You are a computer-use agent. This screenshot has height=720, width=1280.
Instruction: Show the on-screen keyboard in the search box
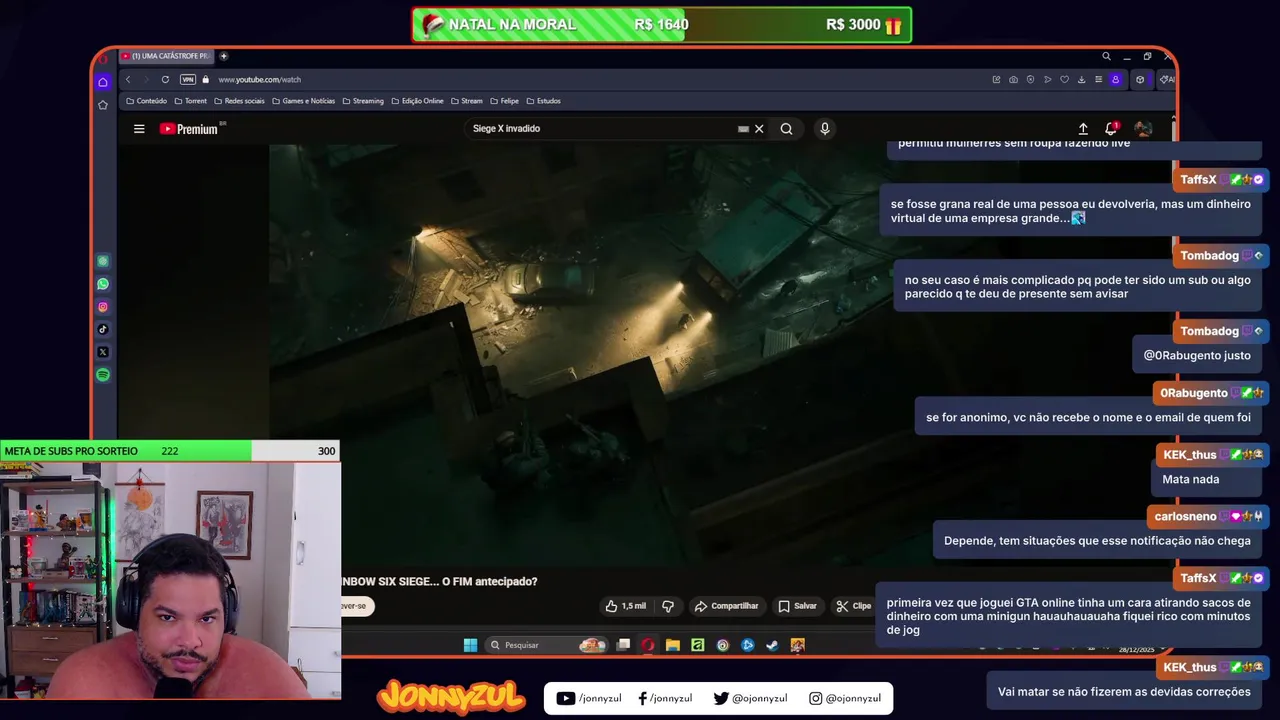(x=743, y=129)
